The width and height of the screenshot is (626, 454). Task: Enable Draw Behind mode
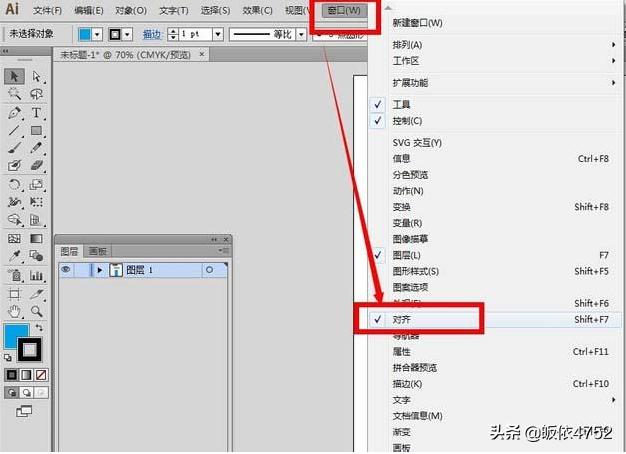point(26,393)
